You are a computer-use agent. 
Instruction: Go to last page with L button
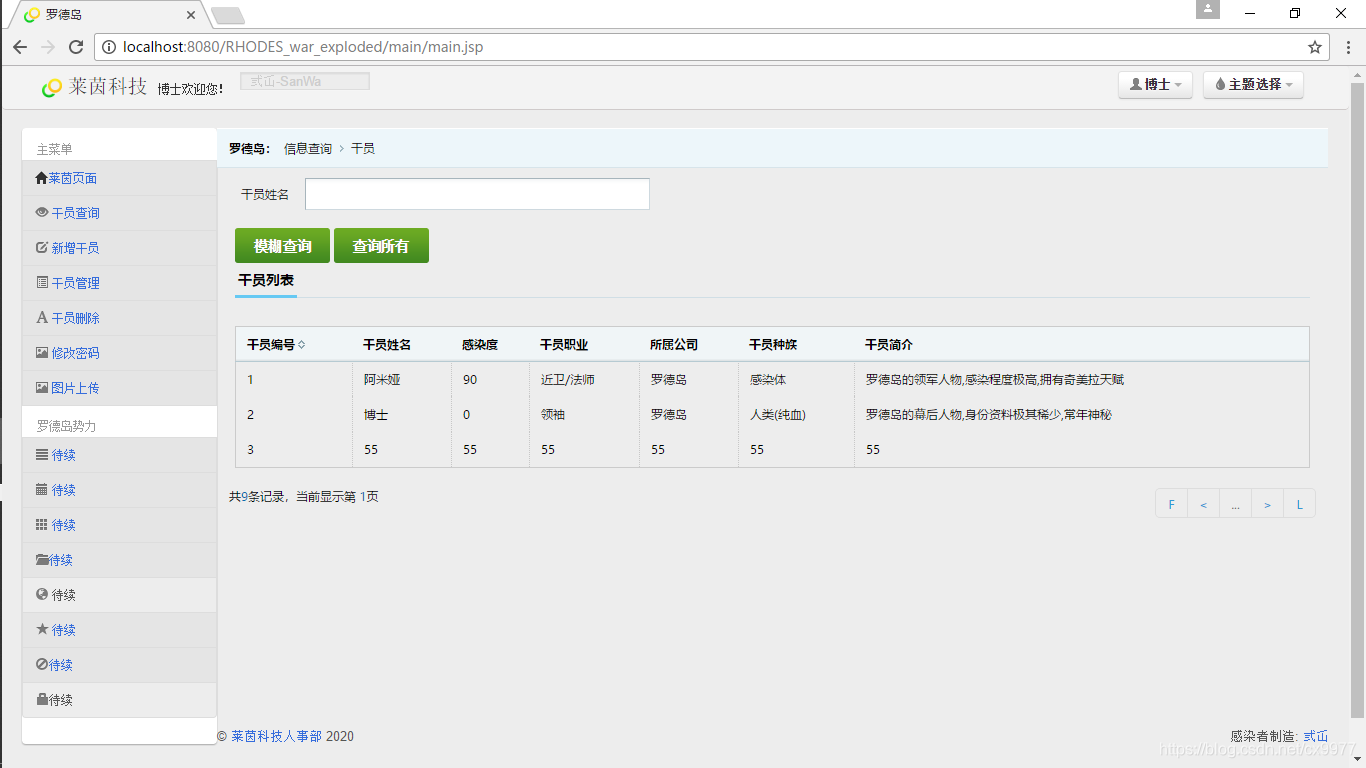1299,504
